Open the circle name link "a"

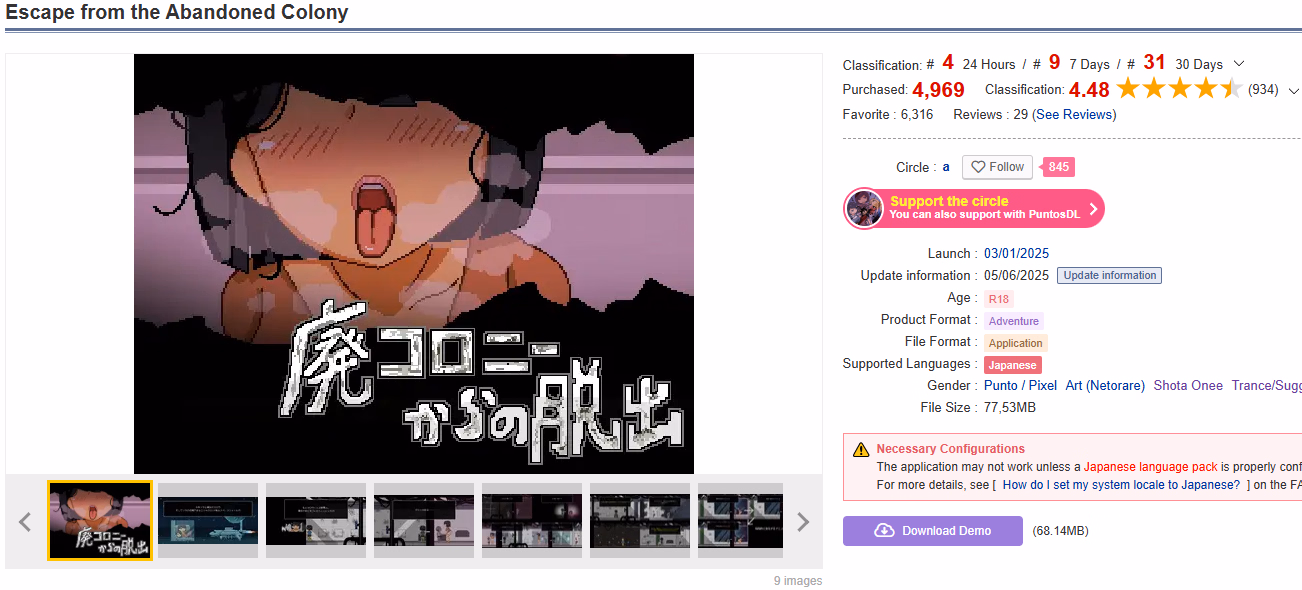(946, 167)
